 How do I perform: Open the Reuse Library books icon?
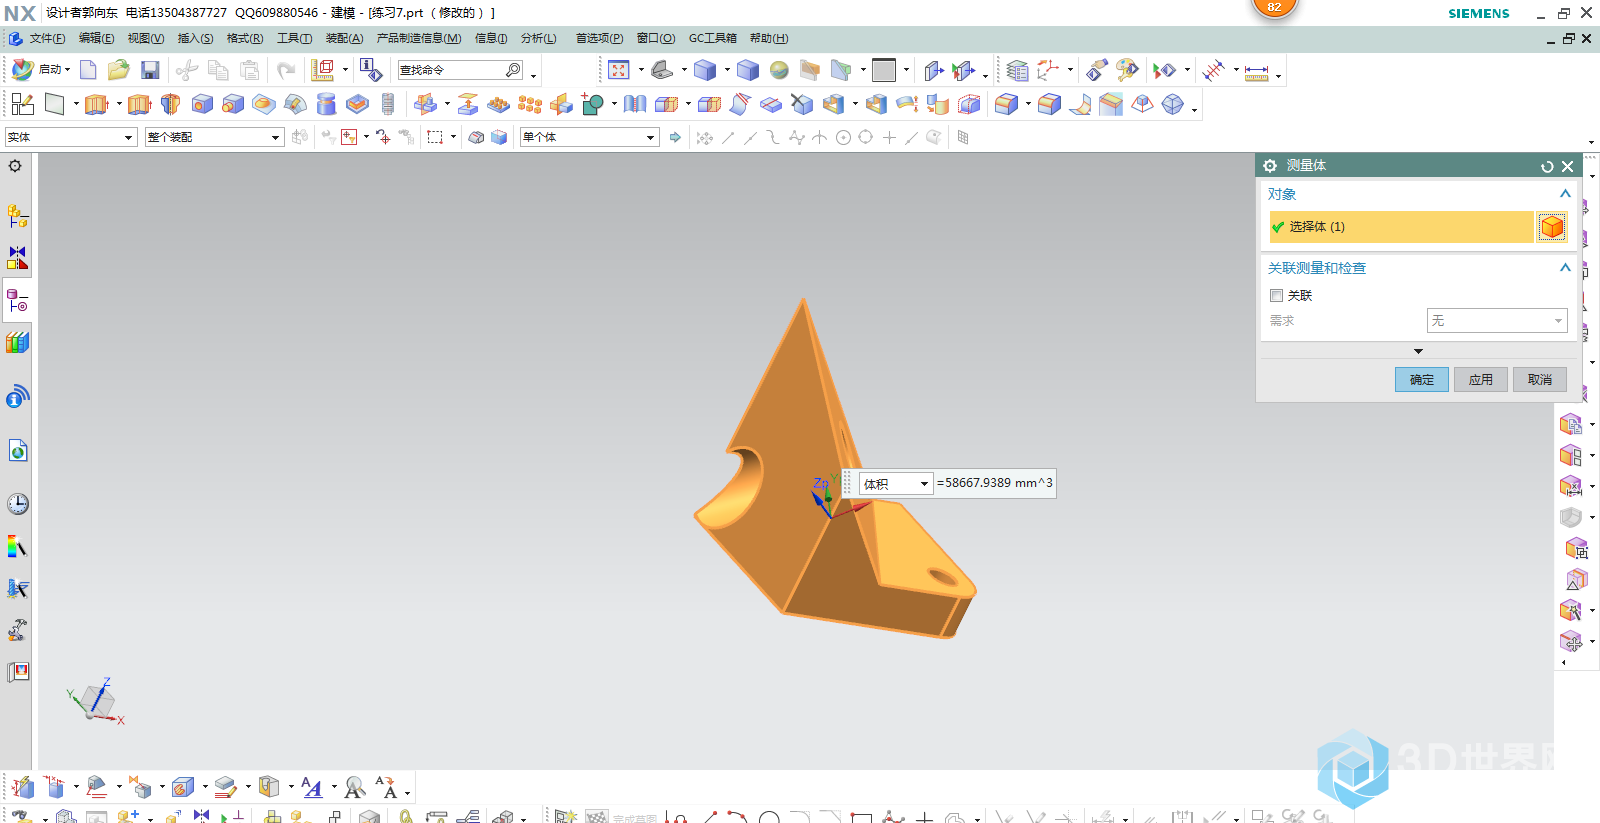click(18, 342)
